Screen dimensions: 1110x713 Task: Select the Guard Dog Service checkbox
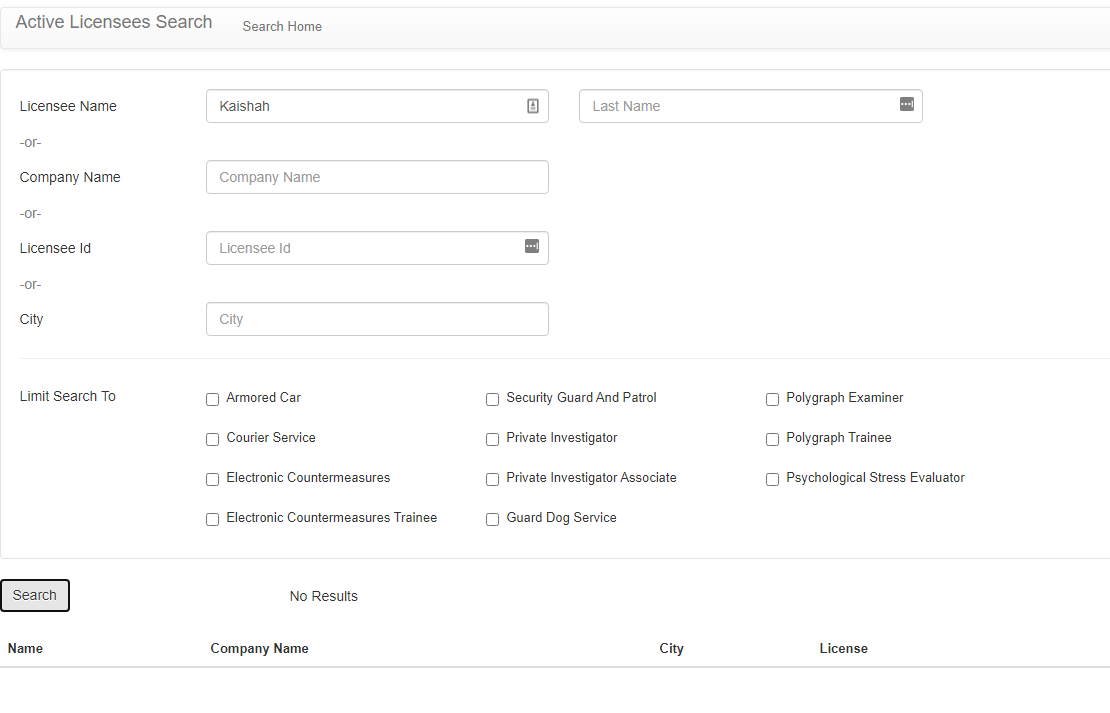click(x=492, y=520)
